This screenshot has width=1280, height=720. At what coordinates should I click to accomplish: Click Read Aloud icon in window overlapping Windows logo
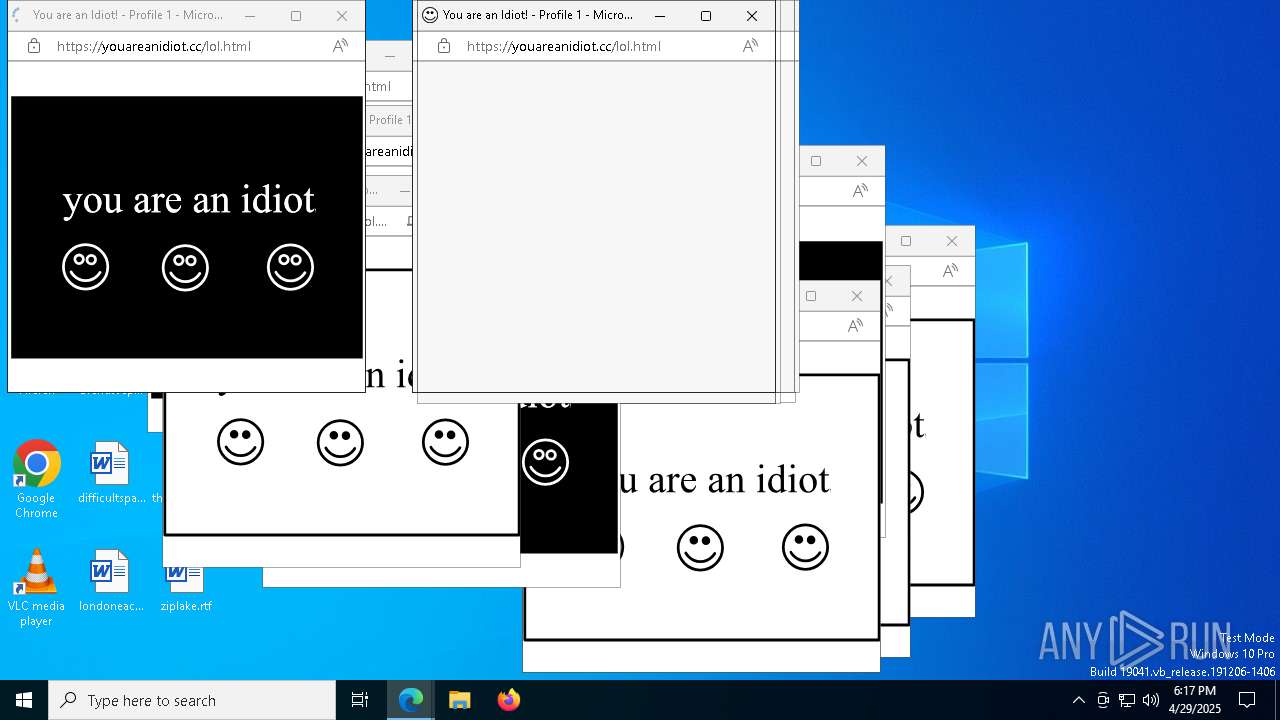click(x=950, y=271)
